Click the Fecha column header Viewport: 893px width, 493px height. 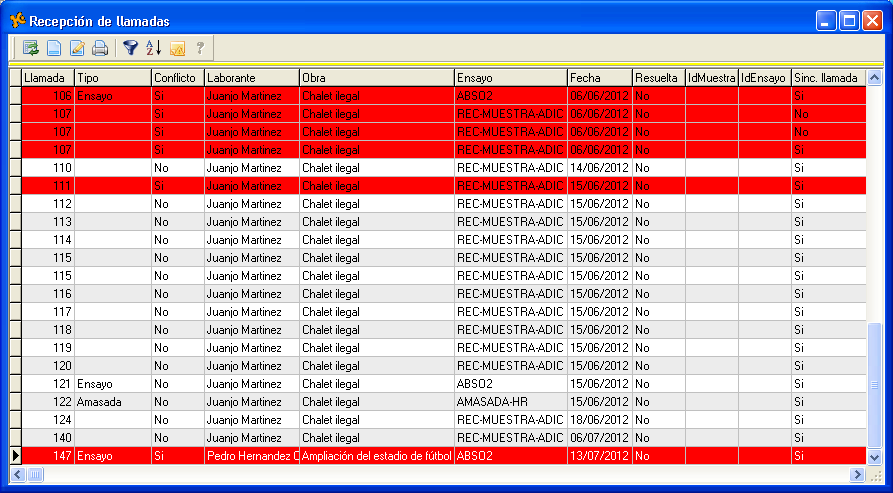click(x=598, y=78)
